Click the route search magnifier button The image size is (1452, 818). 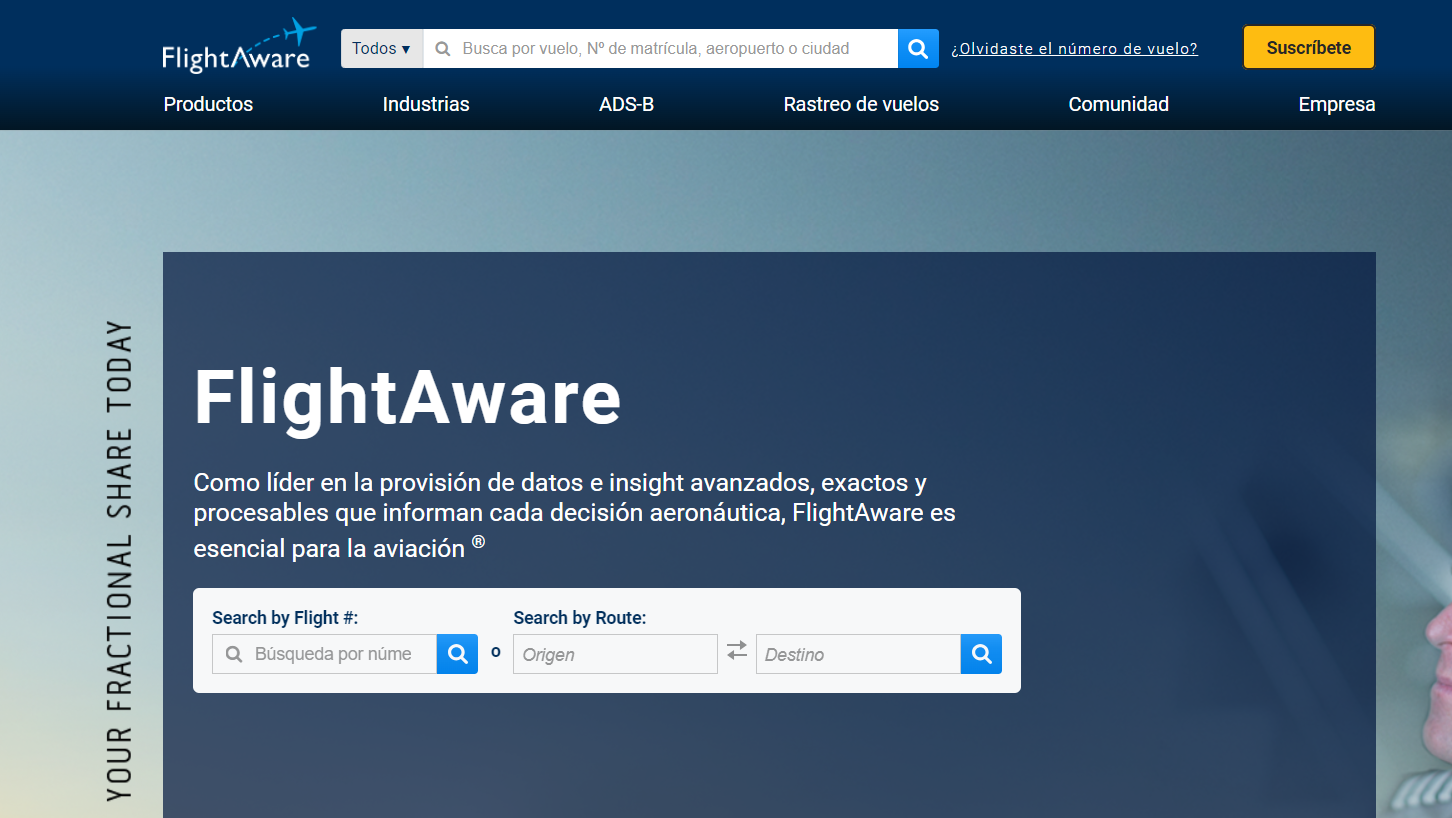pyautogui.click(x=981, y=654)
